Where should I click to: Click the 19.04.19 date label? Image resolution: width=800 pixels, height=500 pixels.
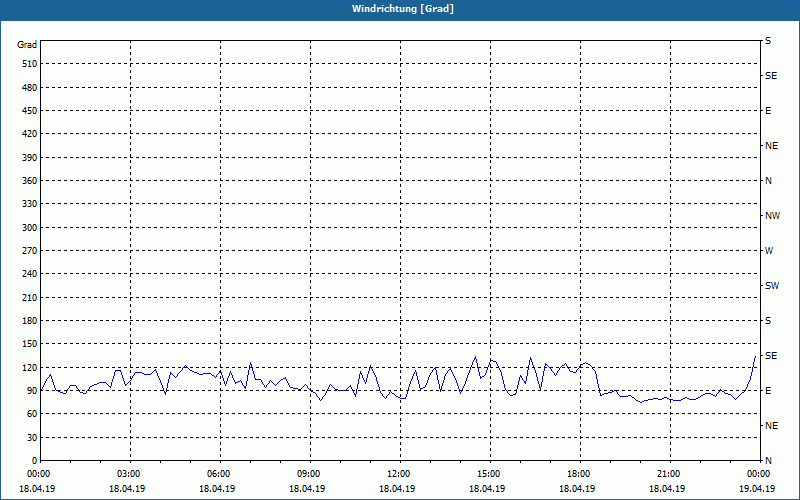click(757, 488)
